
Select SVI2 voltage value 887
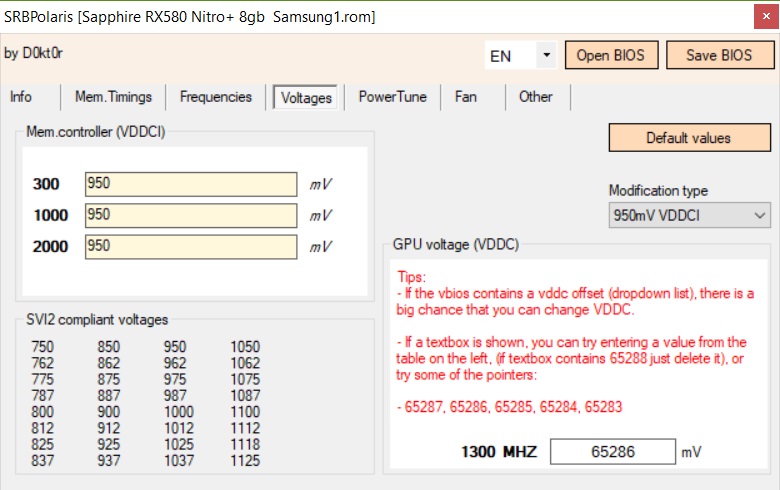[x=108, y=395]
